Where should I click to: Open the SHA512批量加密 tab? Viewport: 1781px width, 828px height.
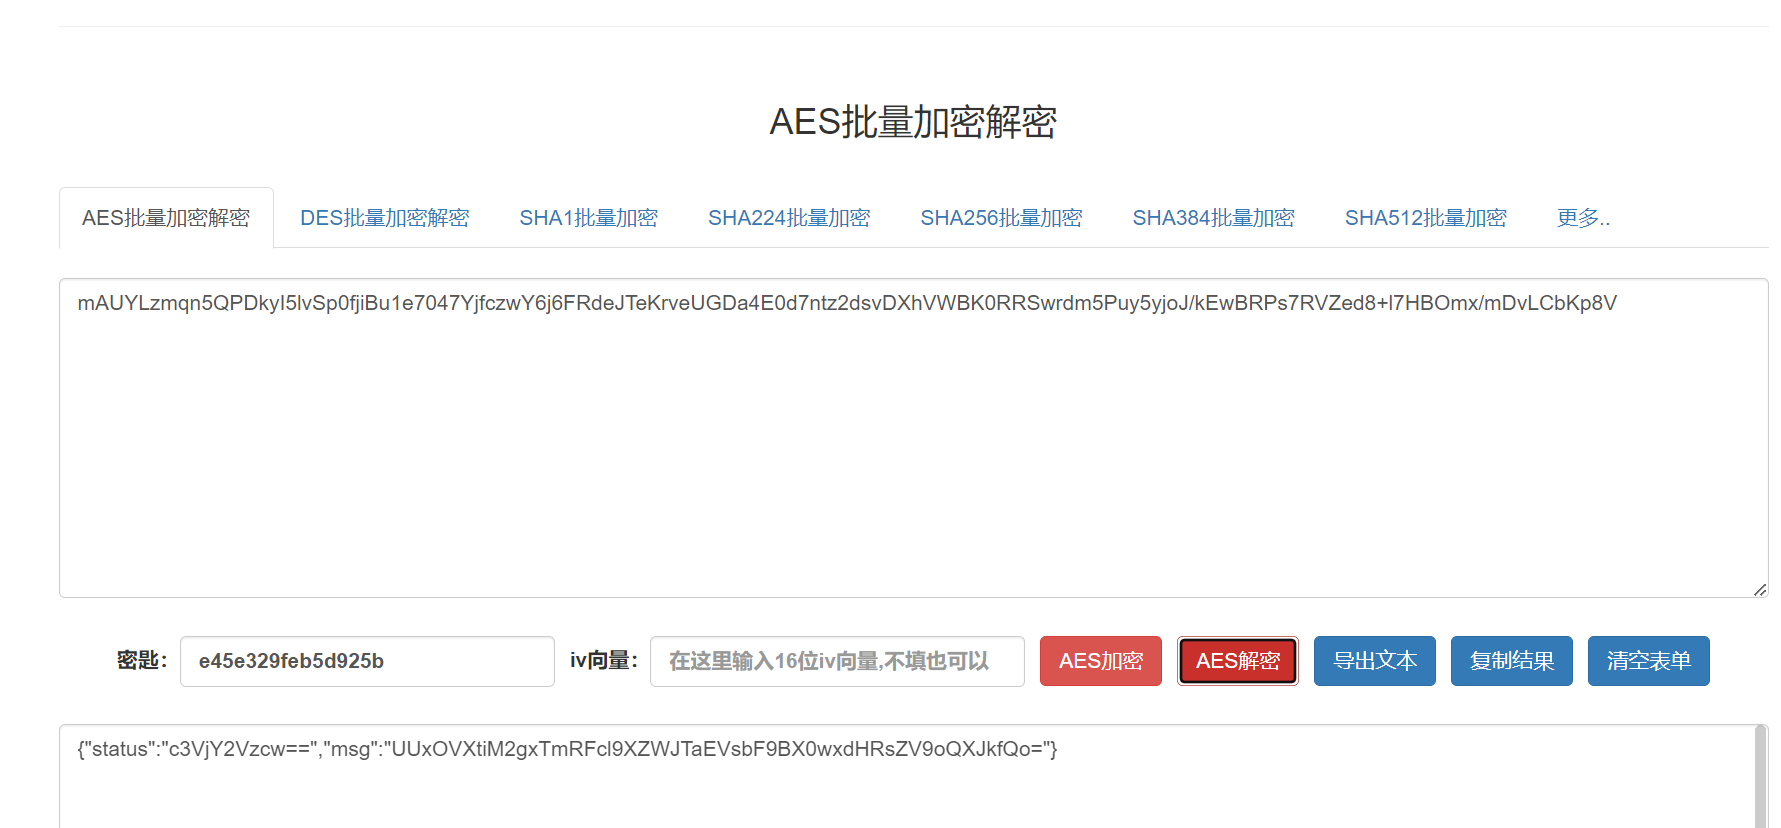[1425, 218]
